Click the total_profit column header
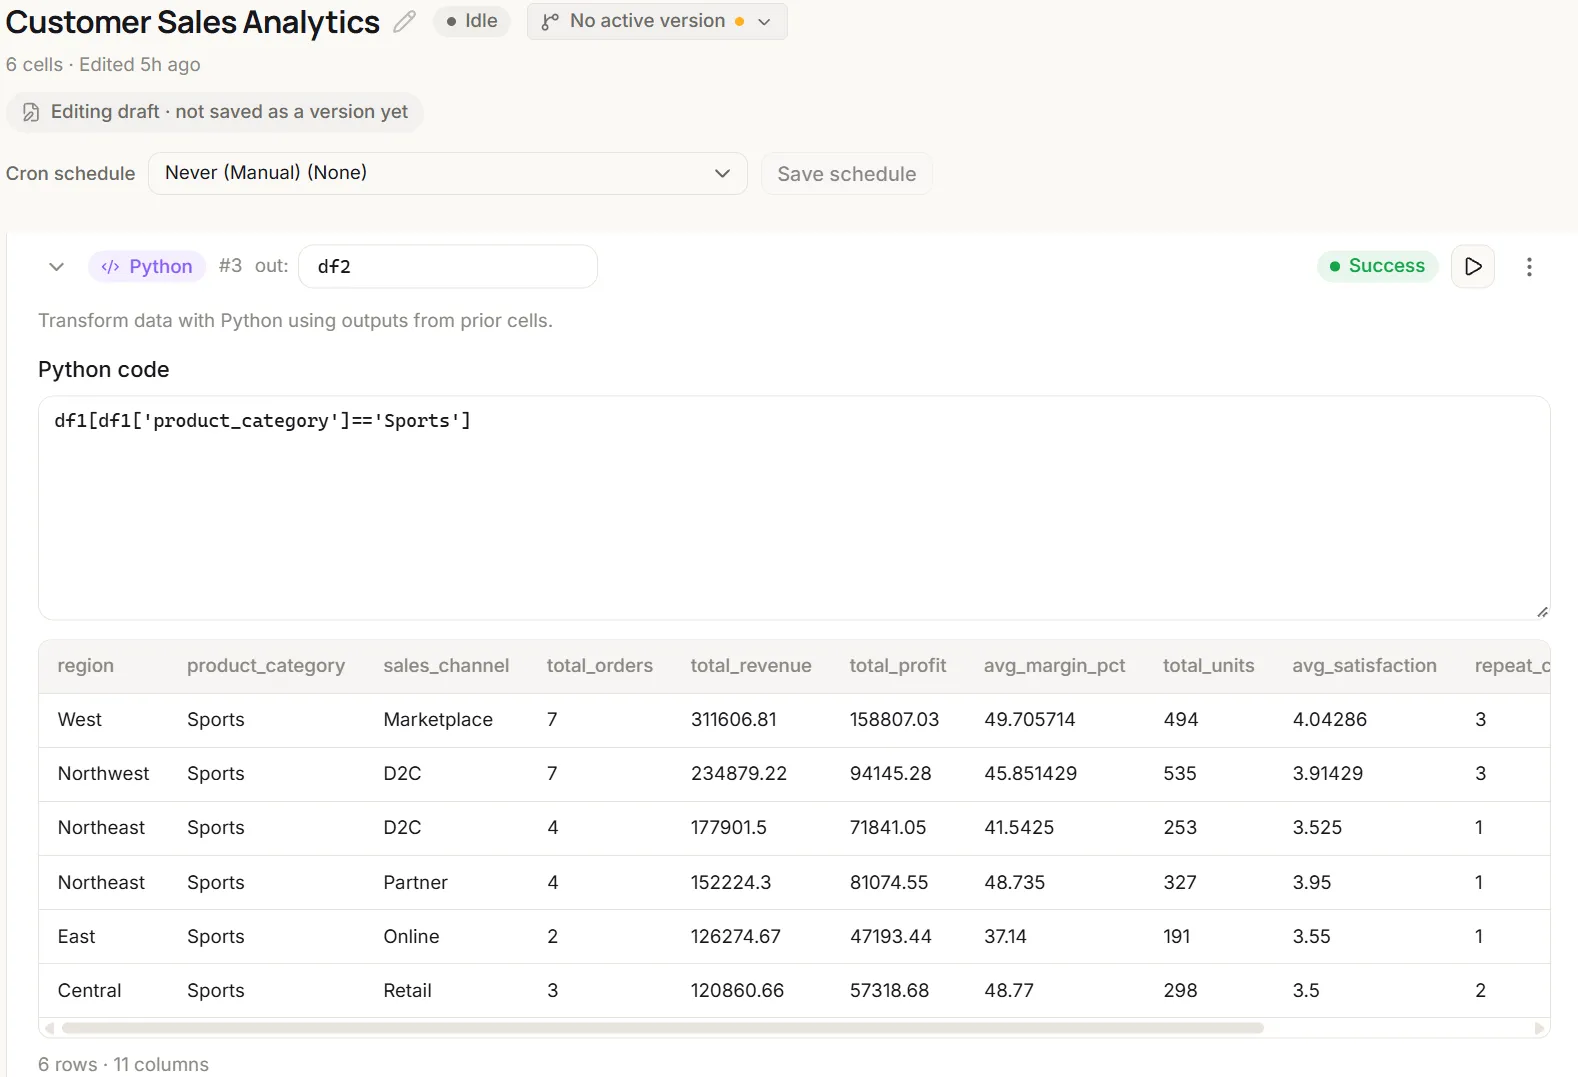 (x=898, y=666)
